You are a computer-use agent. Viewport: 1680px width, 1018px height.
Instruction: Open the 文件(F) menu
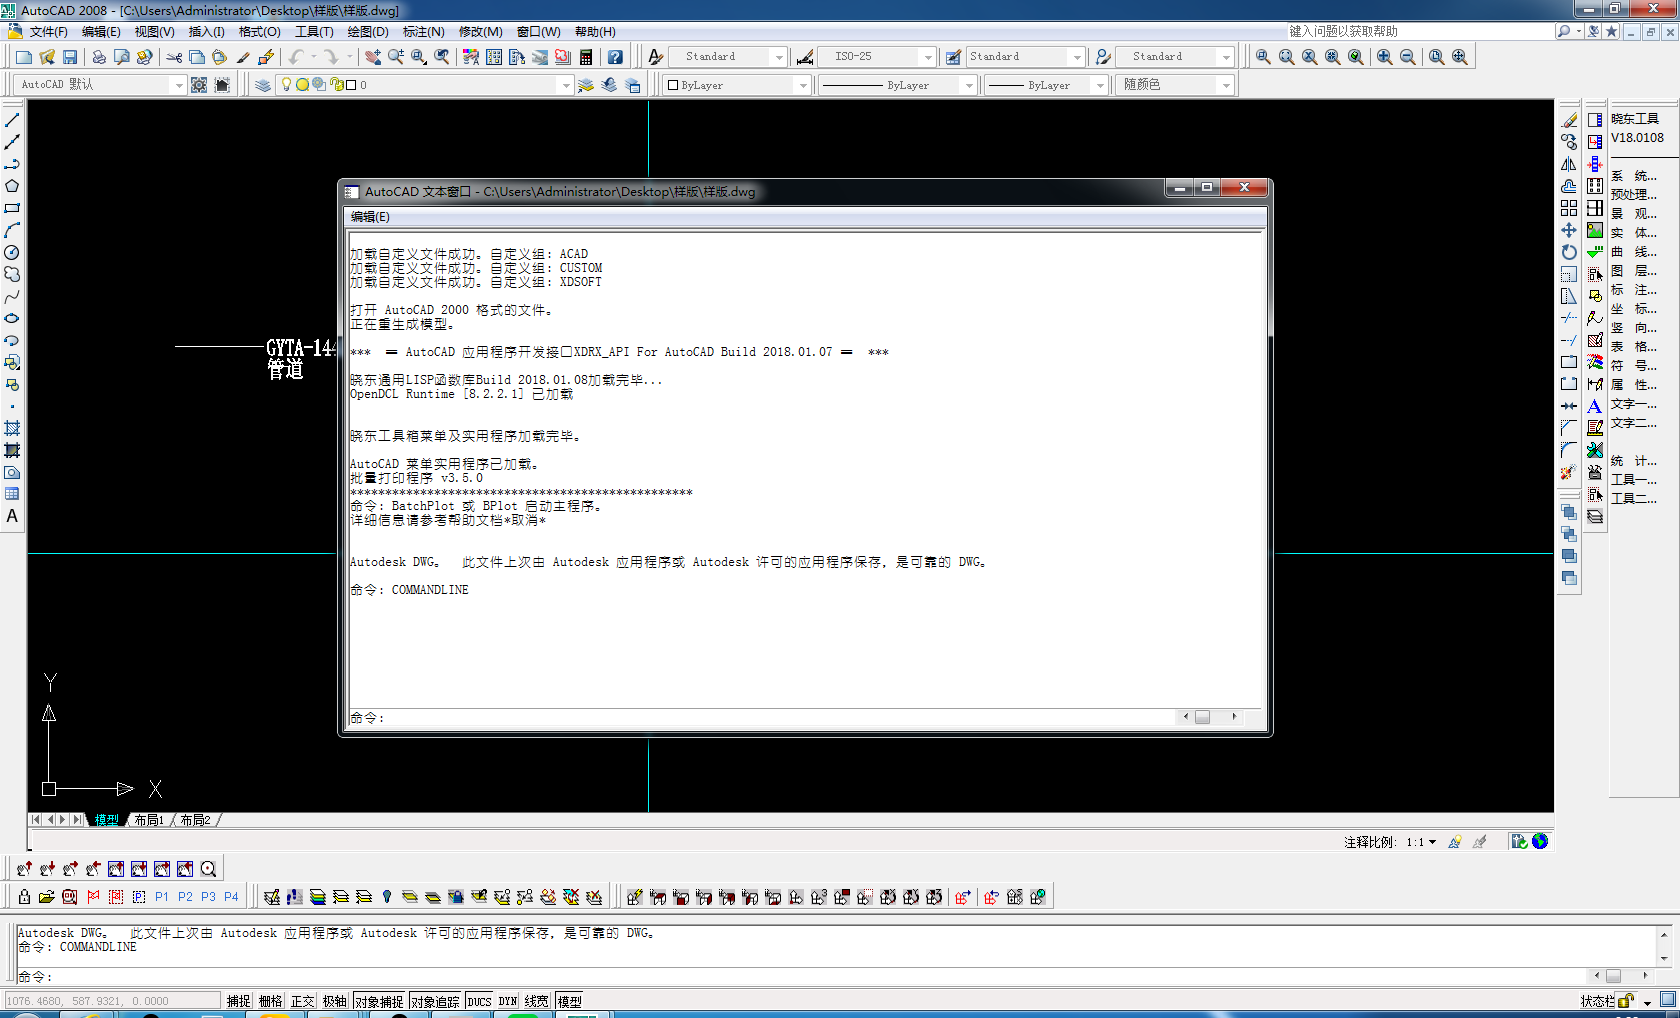(48, 32)
